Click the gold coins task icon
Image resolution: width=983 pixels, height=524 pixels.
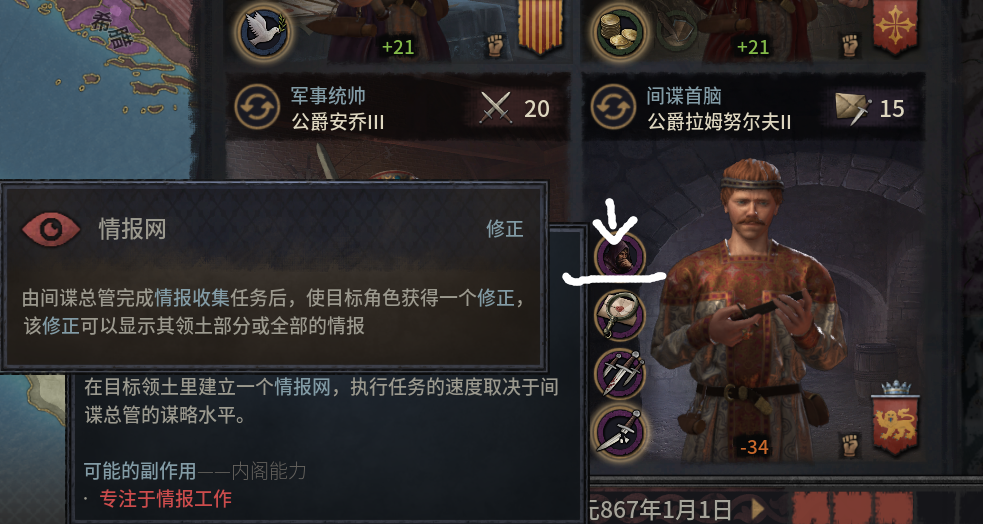coord(621,32)
